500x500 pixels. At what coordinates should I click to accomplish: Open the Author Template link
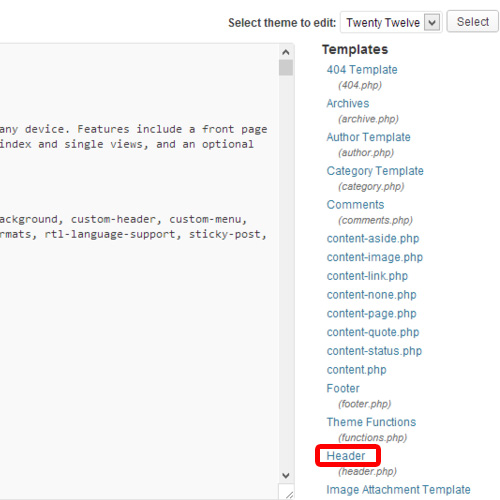click(368, 137)
